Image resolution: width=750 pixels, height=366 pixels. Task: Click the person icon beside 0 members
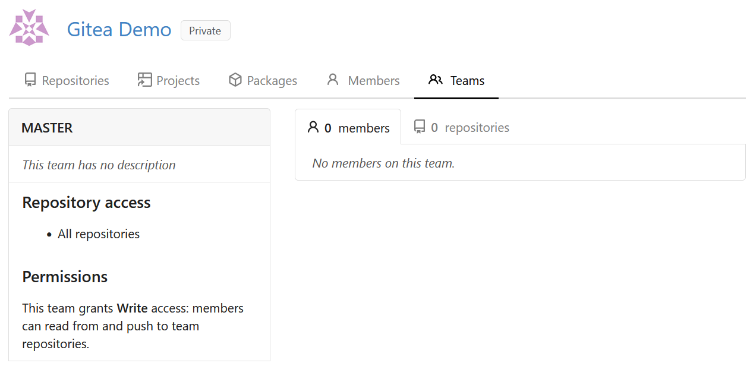click(x=313, y=127)
